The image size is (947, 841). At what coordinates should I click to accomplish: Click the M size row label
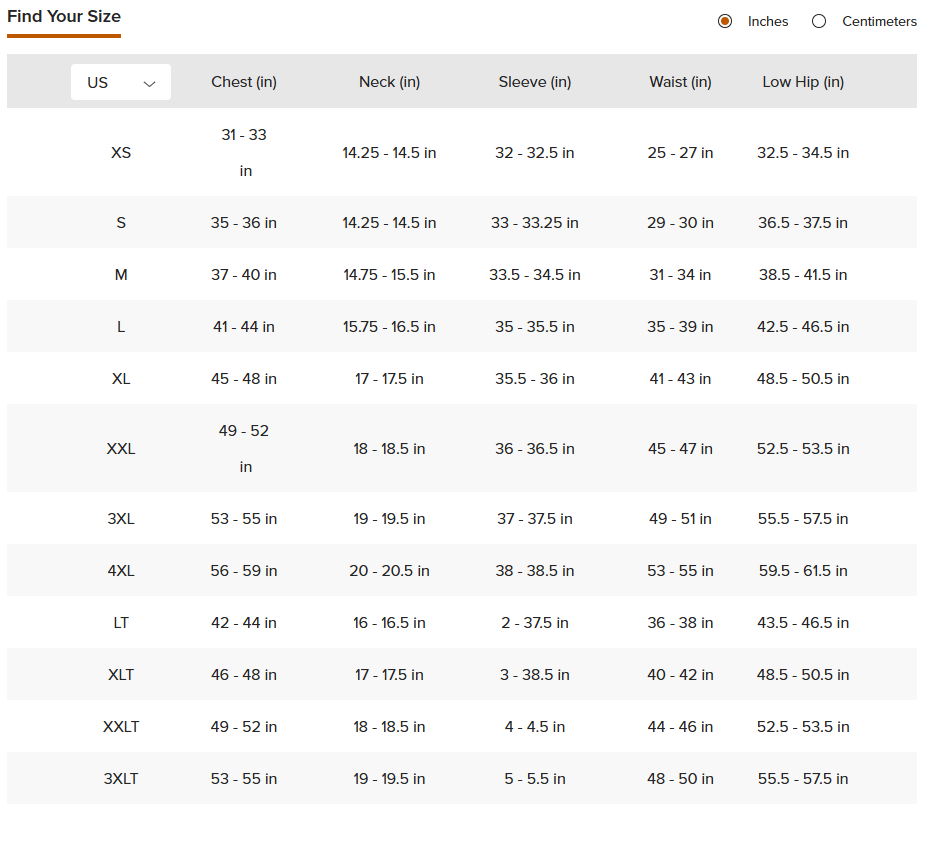click(121, 274)
